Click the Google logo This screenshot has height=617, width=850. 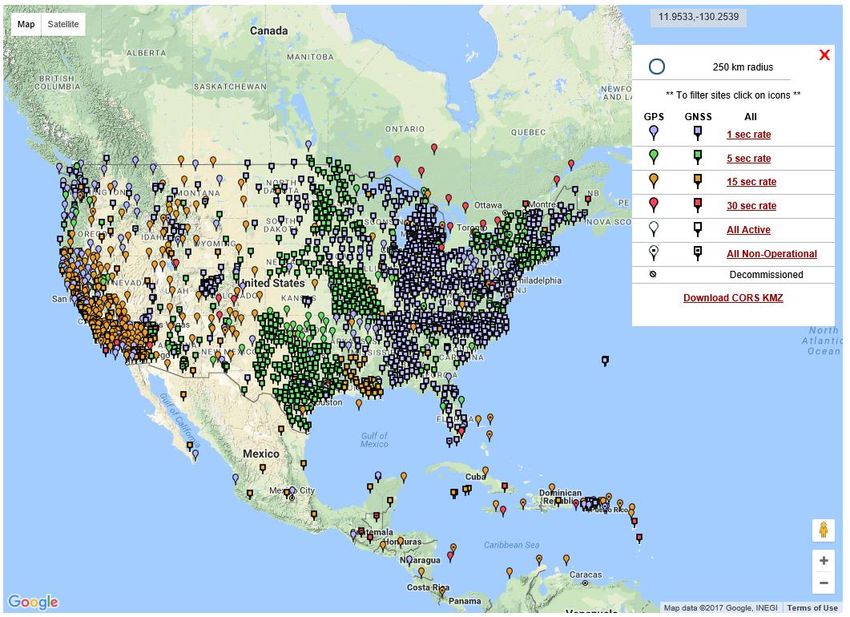click(33, 601)
